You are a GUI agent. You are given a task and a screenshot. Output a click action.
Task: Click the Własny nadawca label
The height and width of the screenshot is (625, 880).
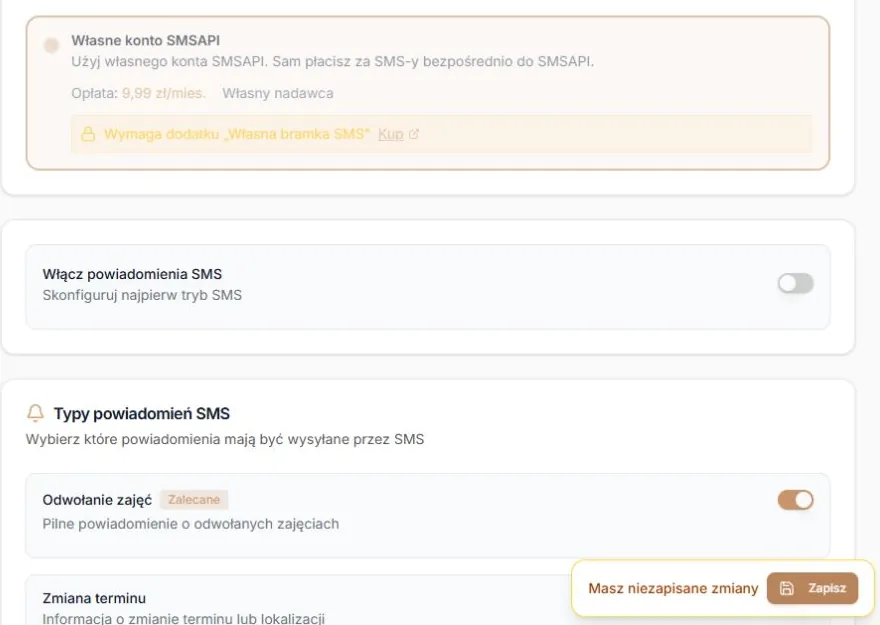coord(278,93)
